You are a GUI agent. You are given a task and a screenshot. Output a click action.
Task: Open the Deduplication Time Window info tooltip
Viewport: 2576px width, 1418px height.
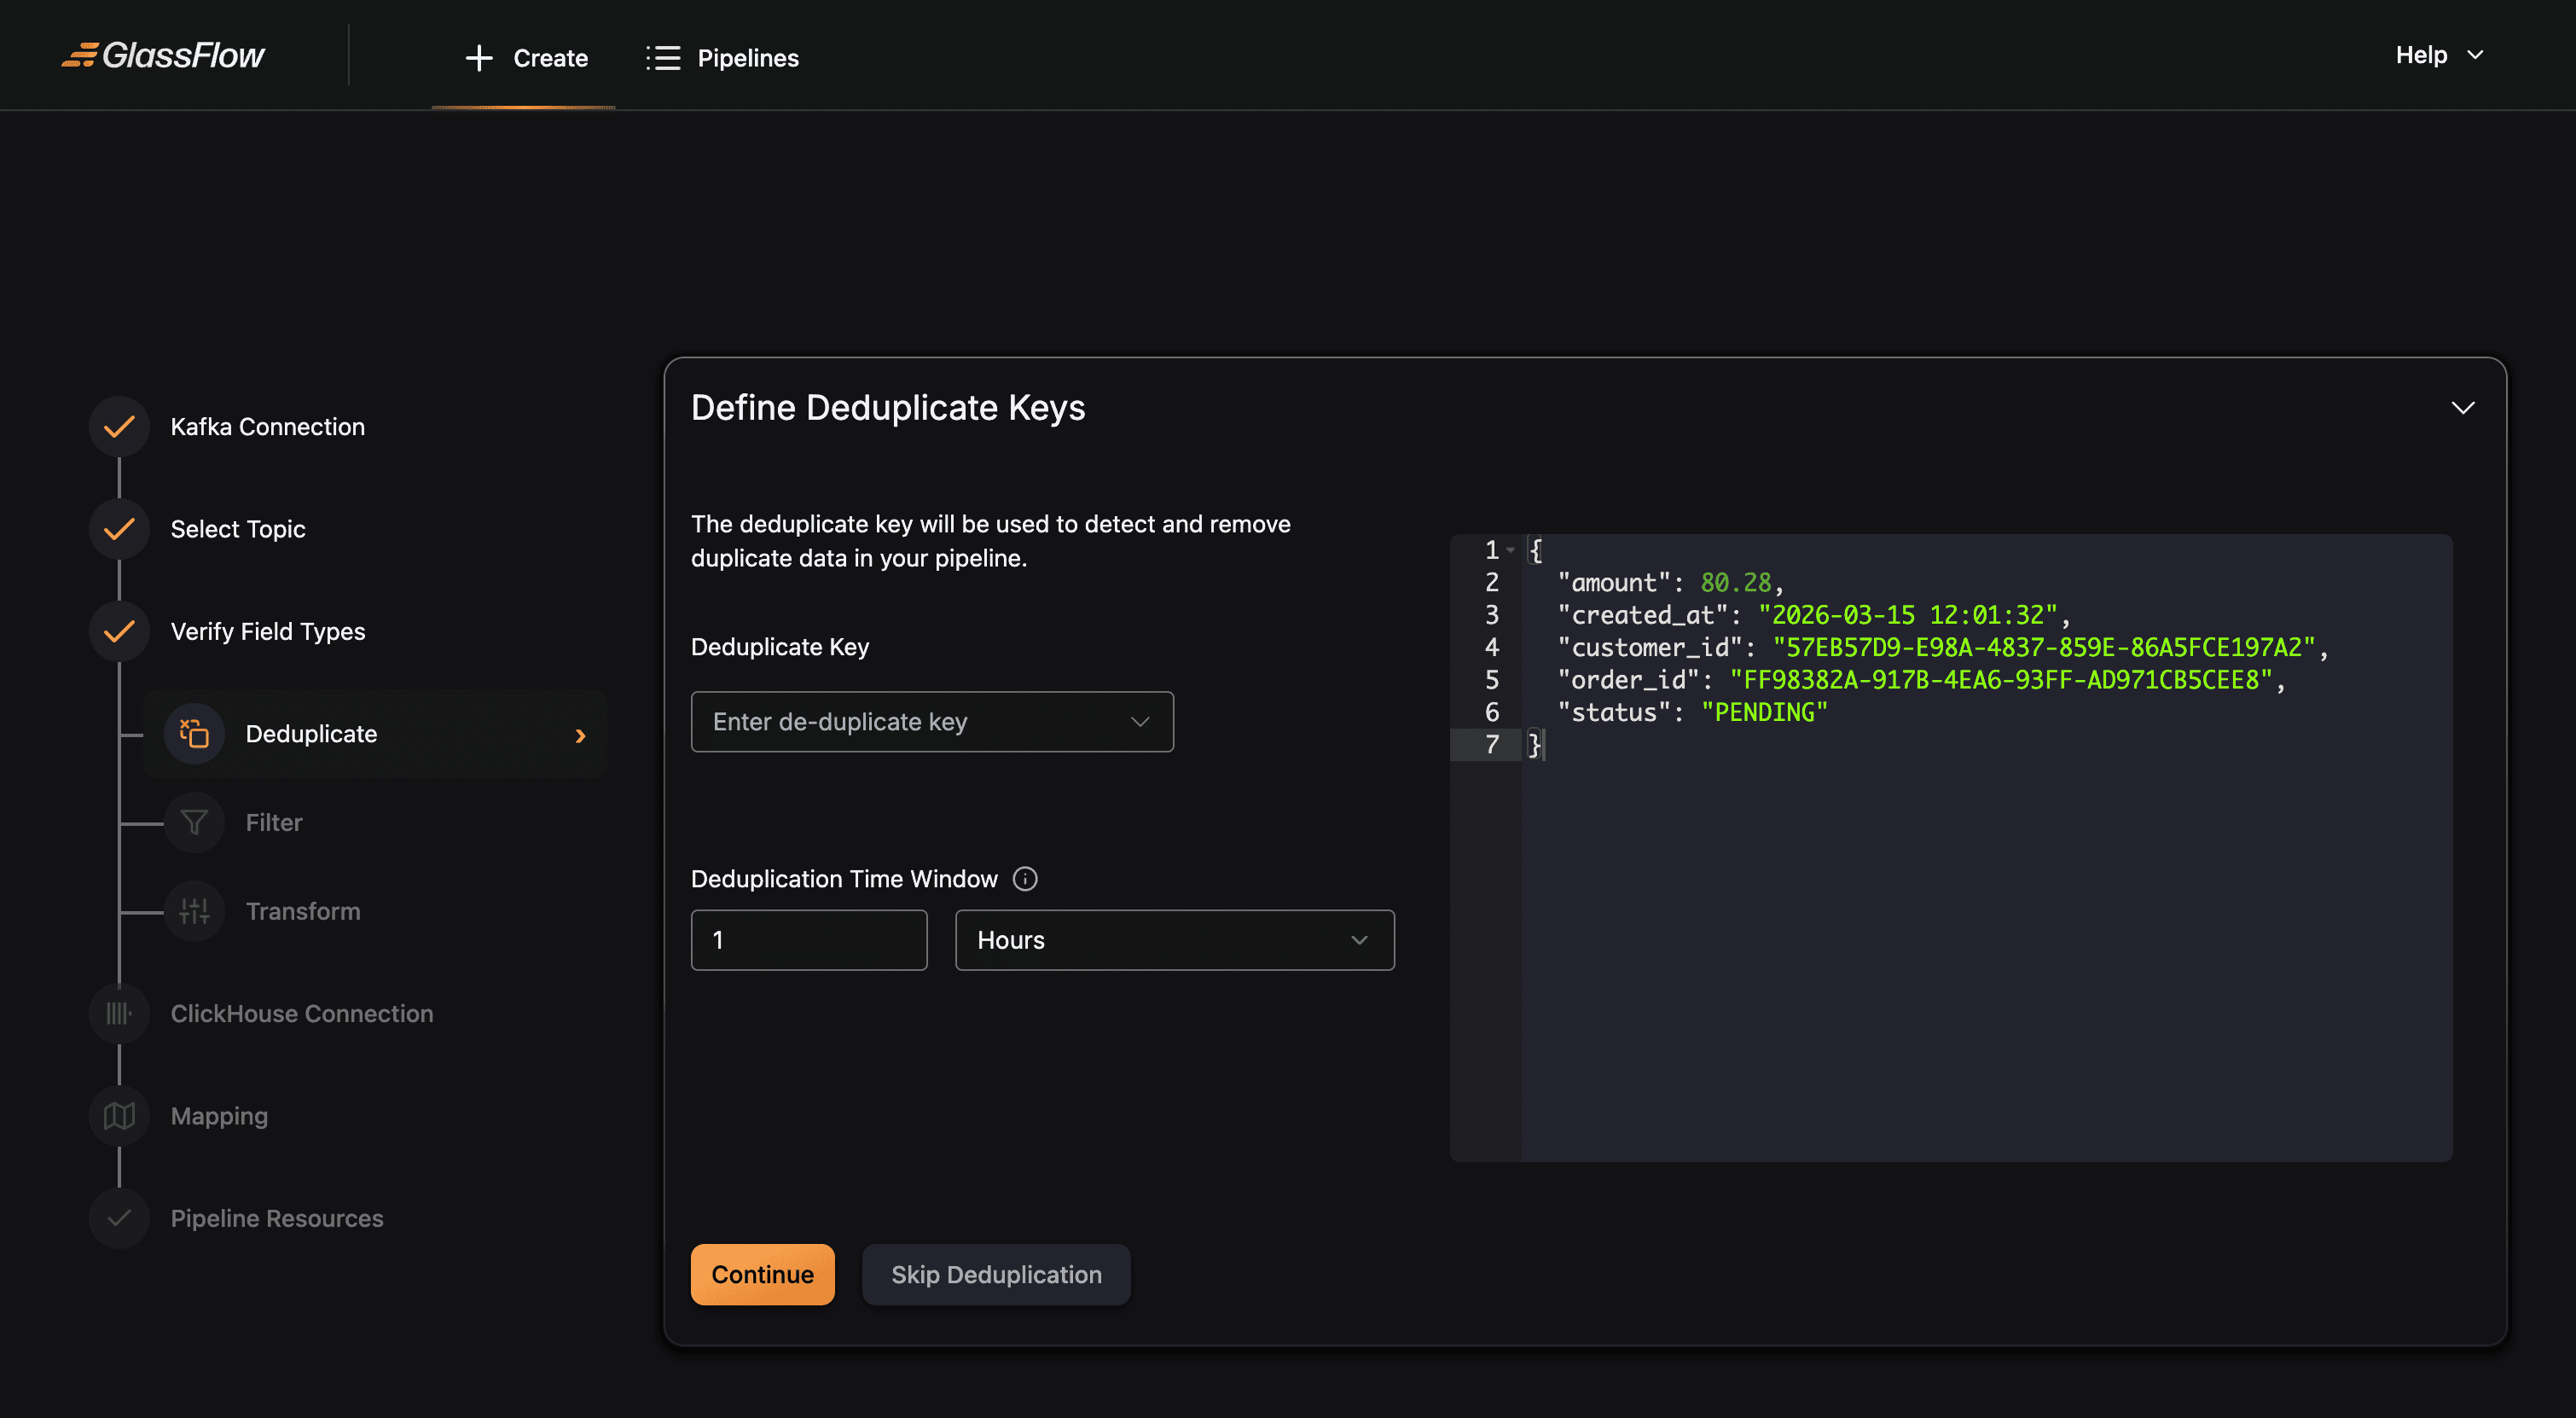[x=1025, y=879]
